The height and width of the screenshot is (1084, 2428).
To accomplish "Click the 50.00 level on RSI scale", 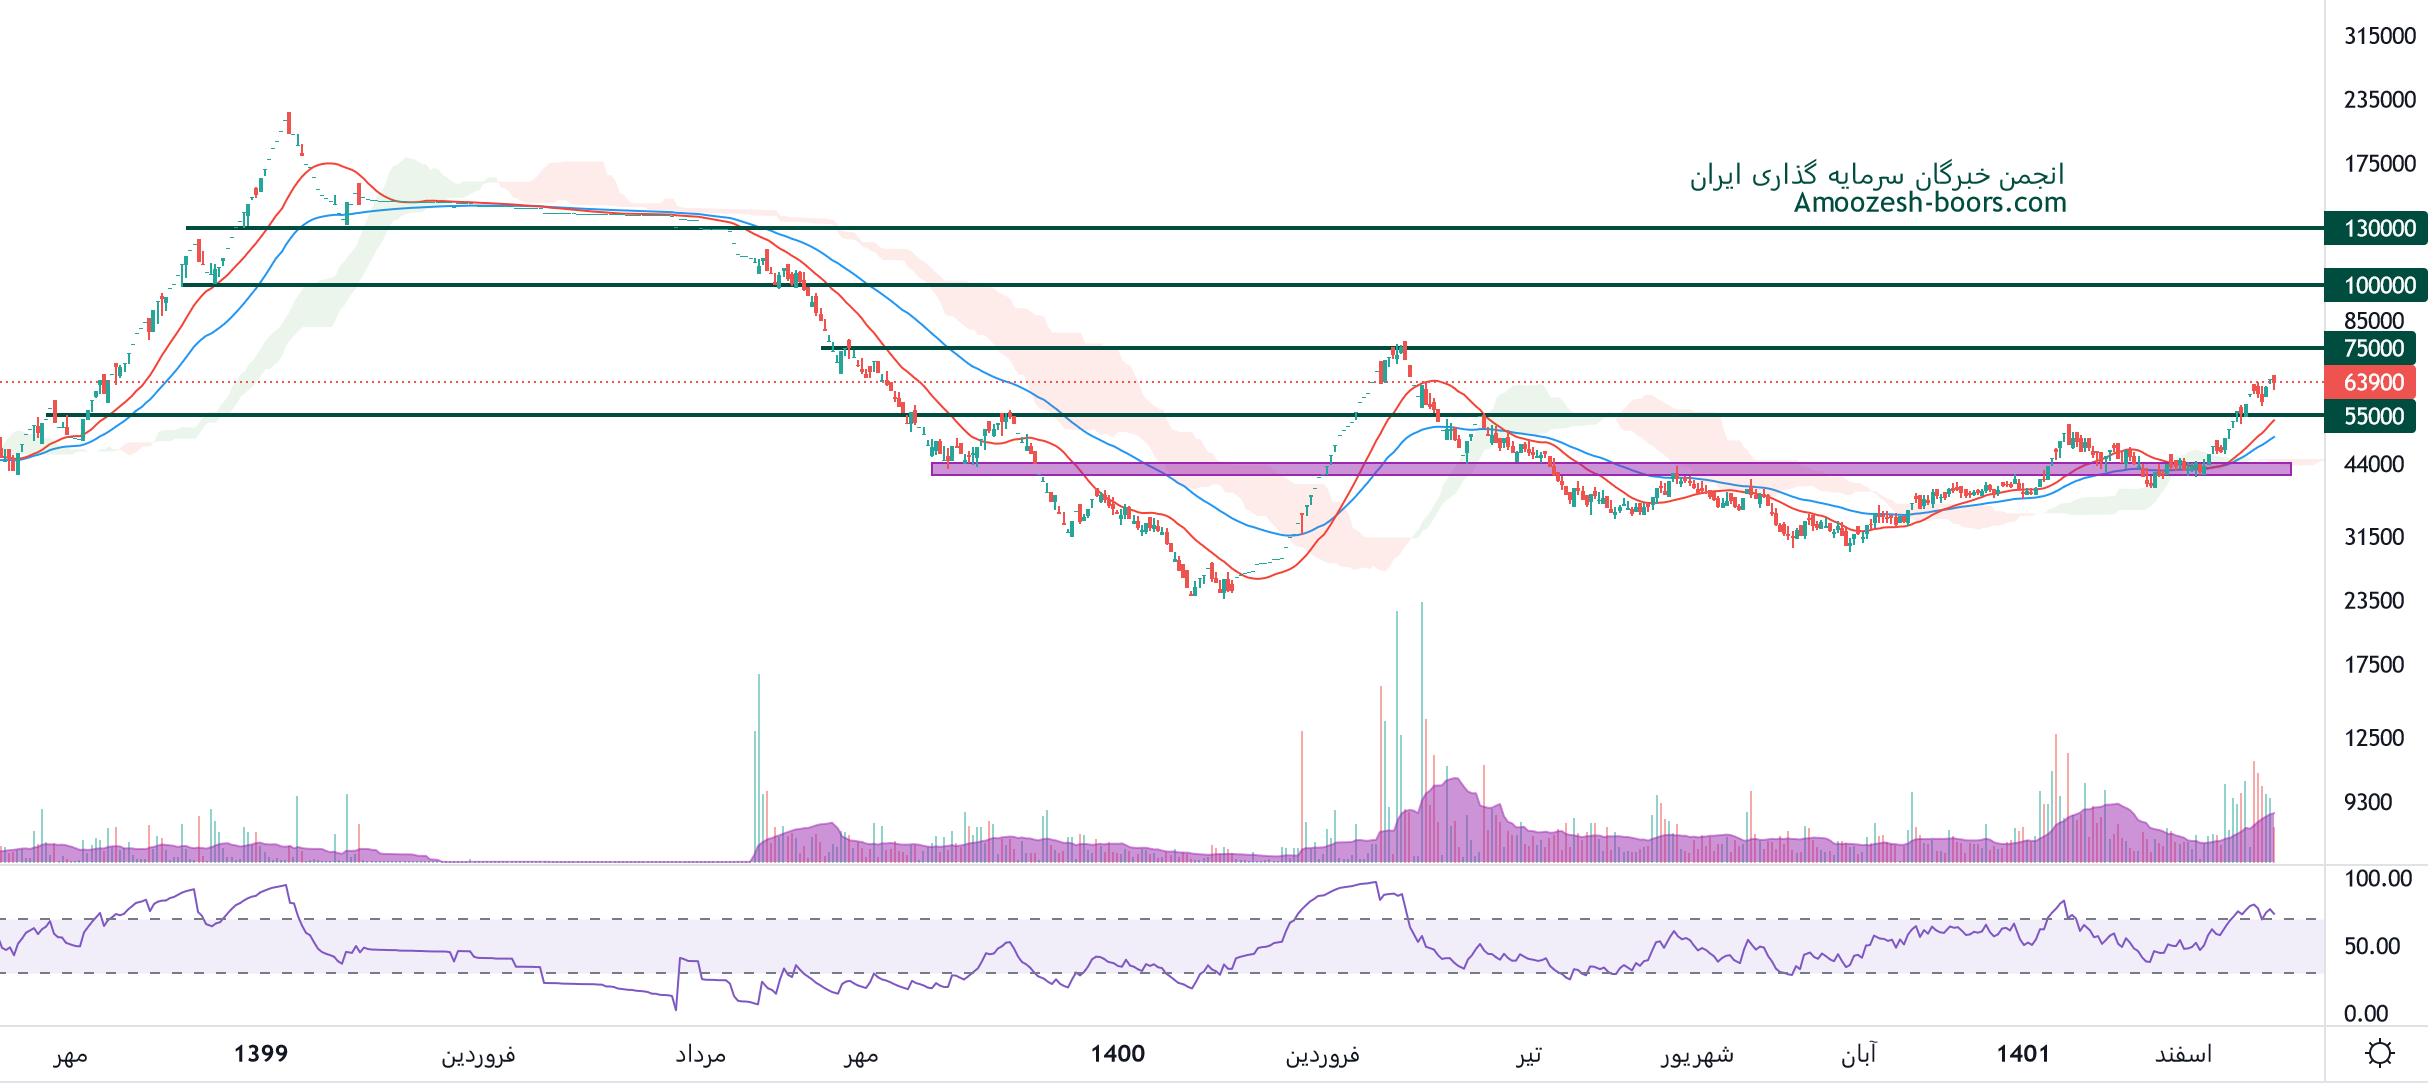I will (2371, 946).
